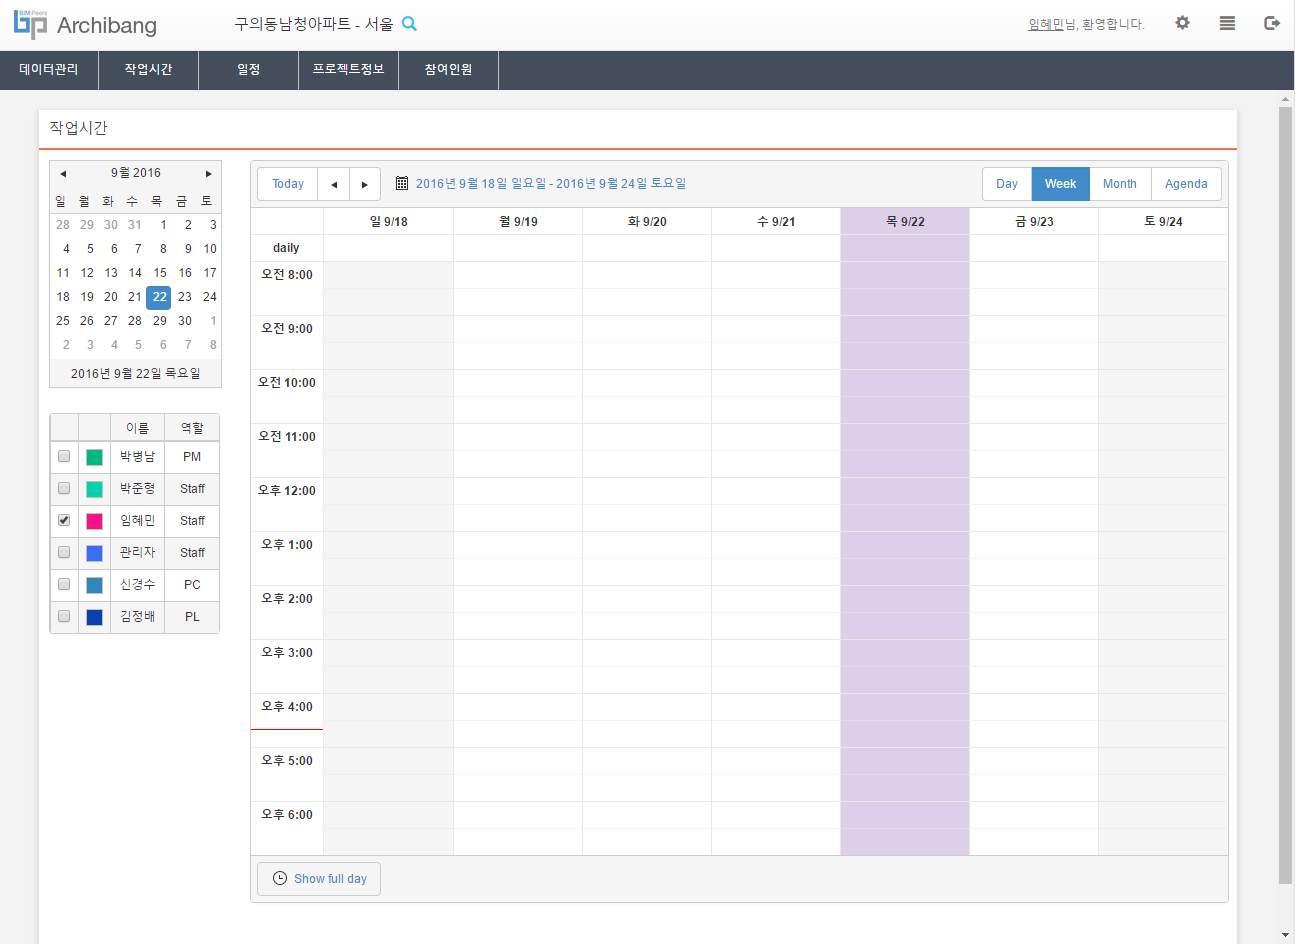Open the 참여인원 menu
1295x944 pixels.
click(x=449, y=70)
